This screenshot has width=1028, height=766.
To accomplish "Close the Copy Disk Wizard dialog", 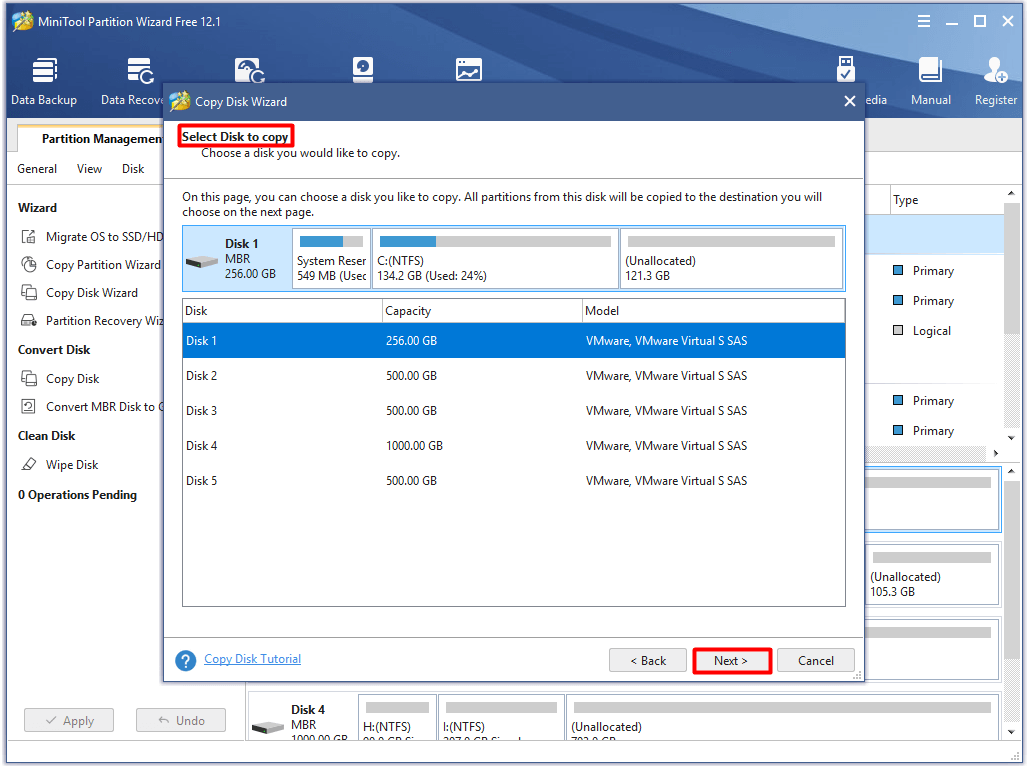I will [850, 101].
